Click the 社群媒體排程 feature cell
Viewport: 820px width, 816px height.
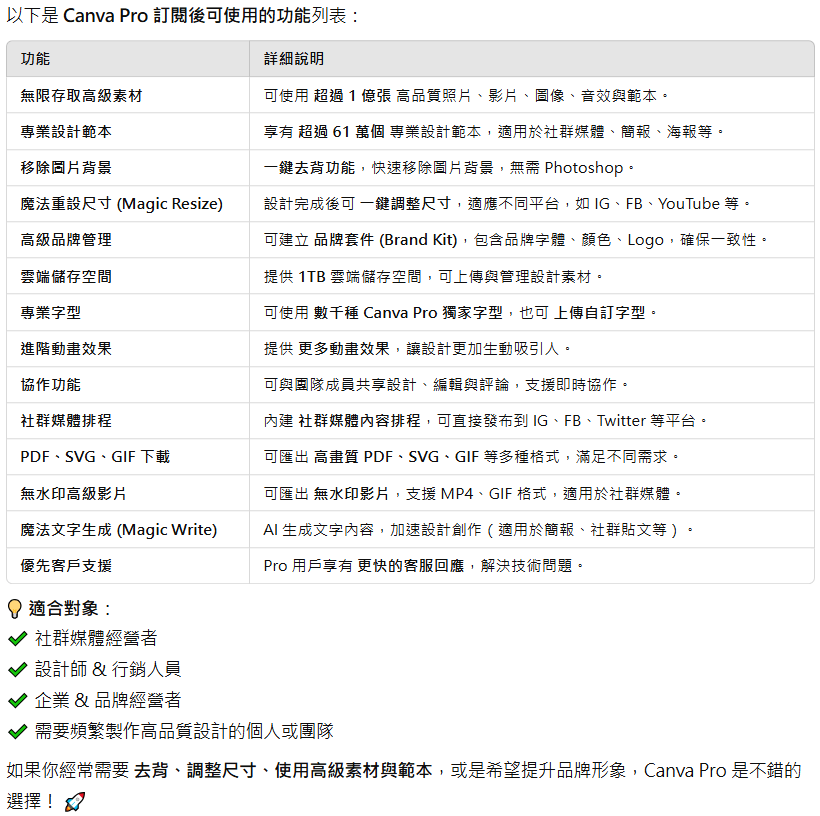click(x=66, y=421)
